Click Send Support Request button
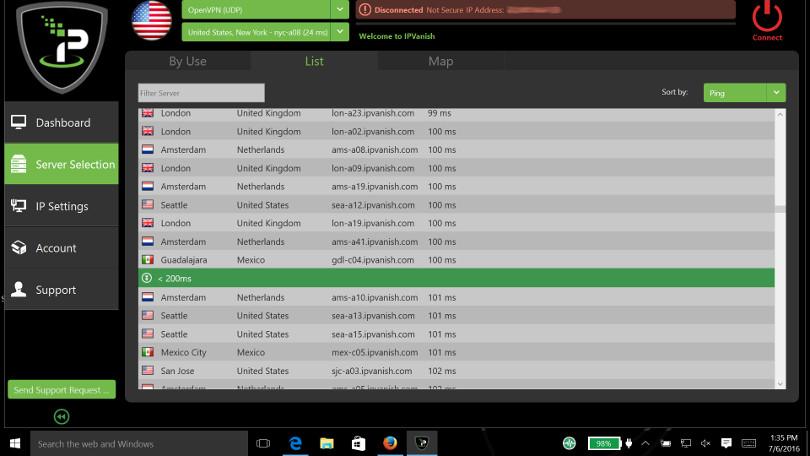The height and width of the screenshot is (456, 810). coord(61,389)
